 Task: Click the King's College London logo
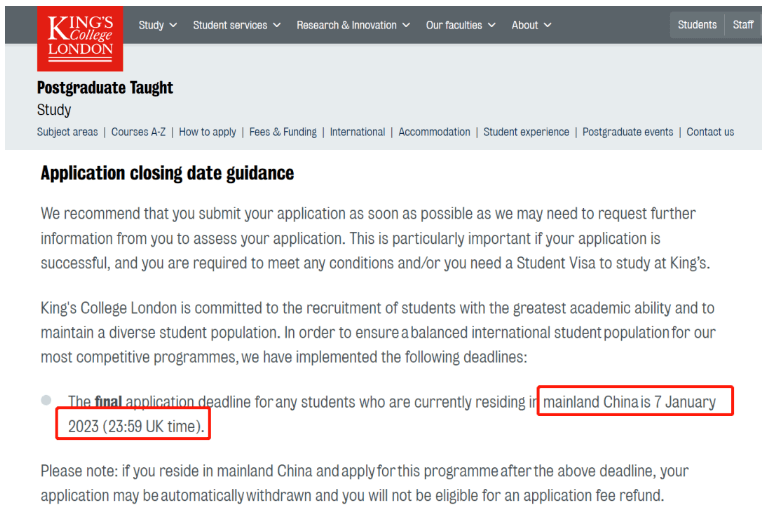[80, 39]
